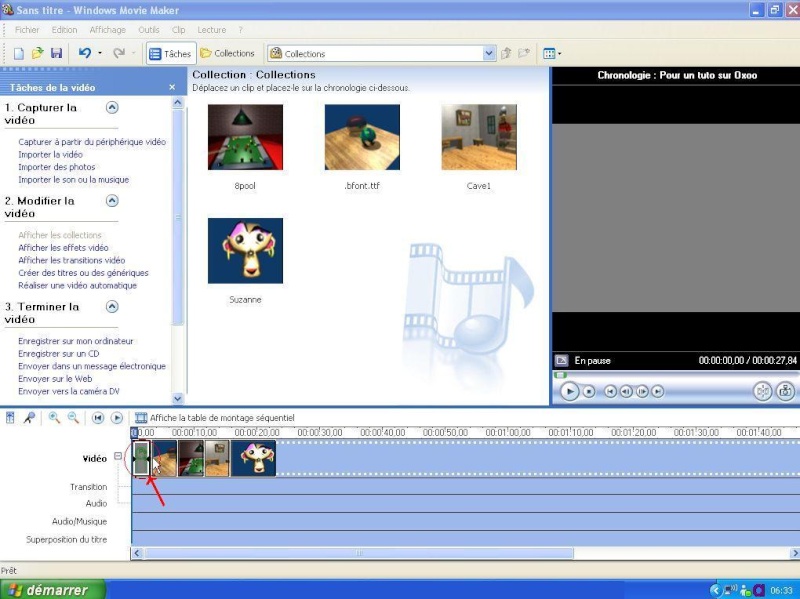Toggle the Collections pane button
Image resolution: width=800 pixels, height=599 pixels.
228,53
